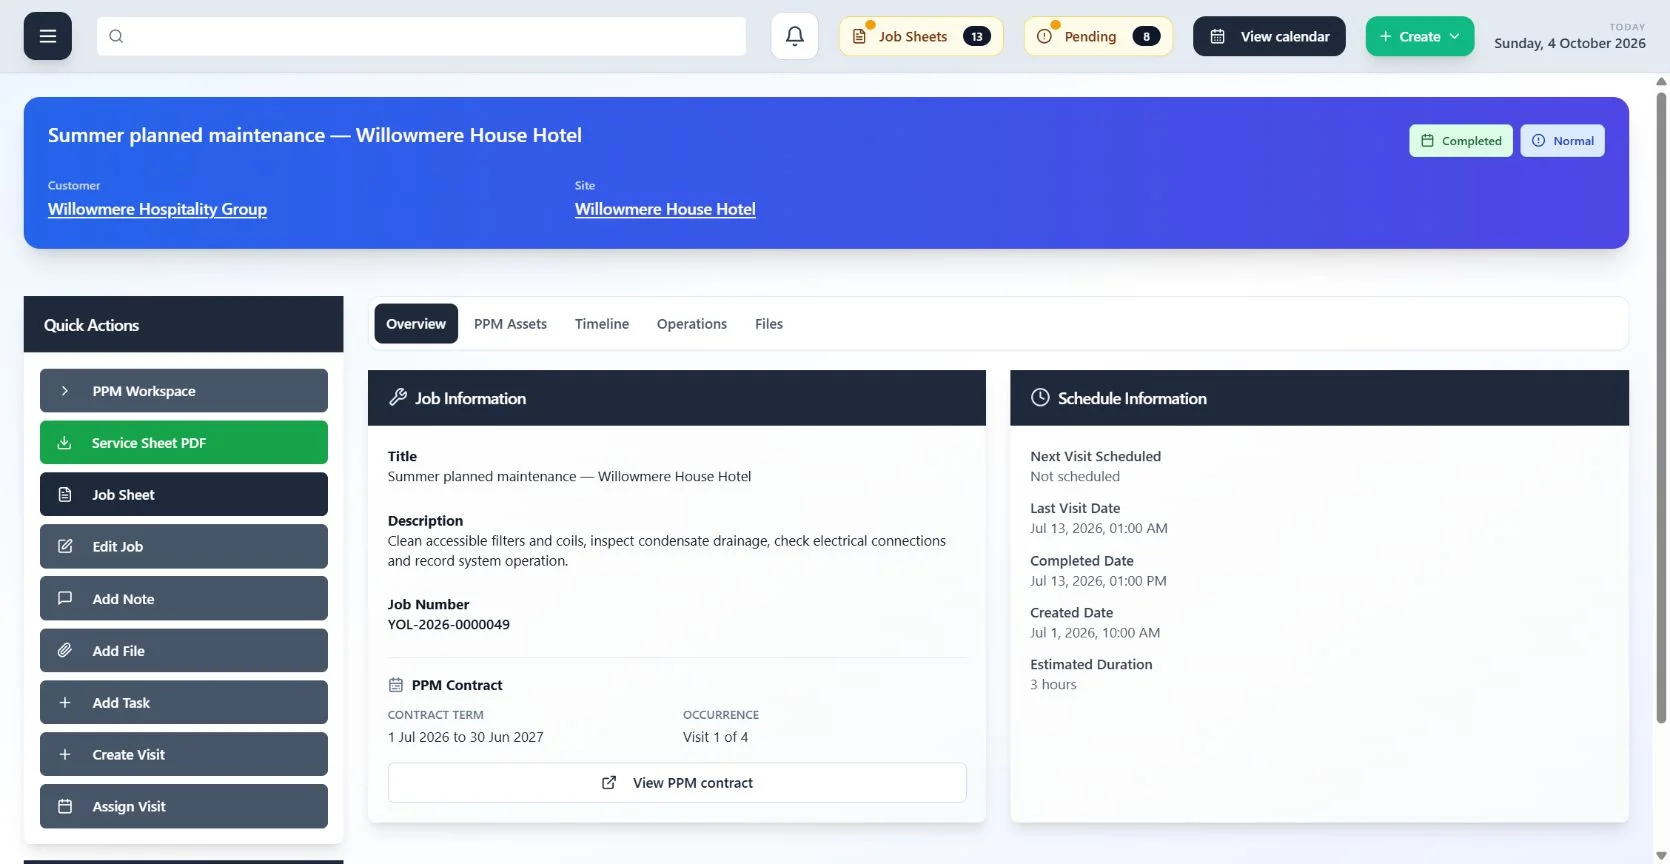
Task: Click the Add Note button
Action: coord(184,598)
